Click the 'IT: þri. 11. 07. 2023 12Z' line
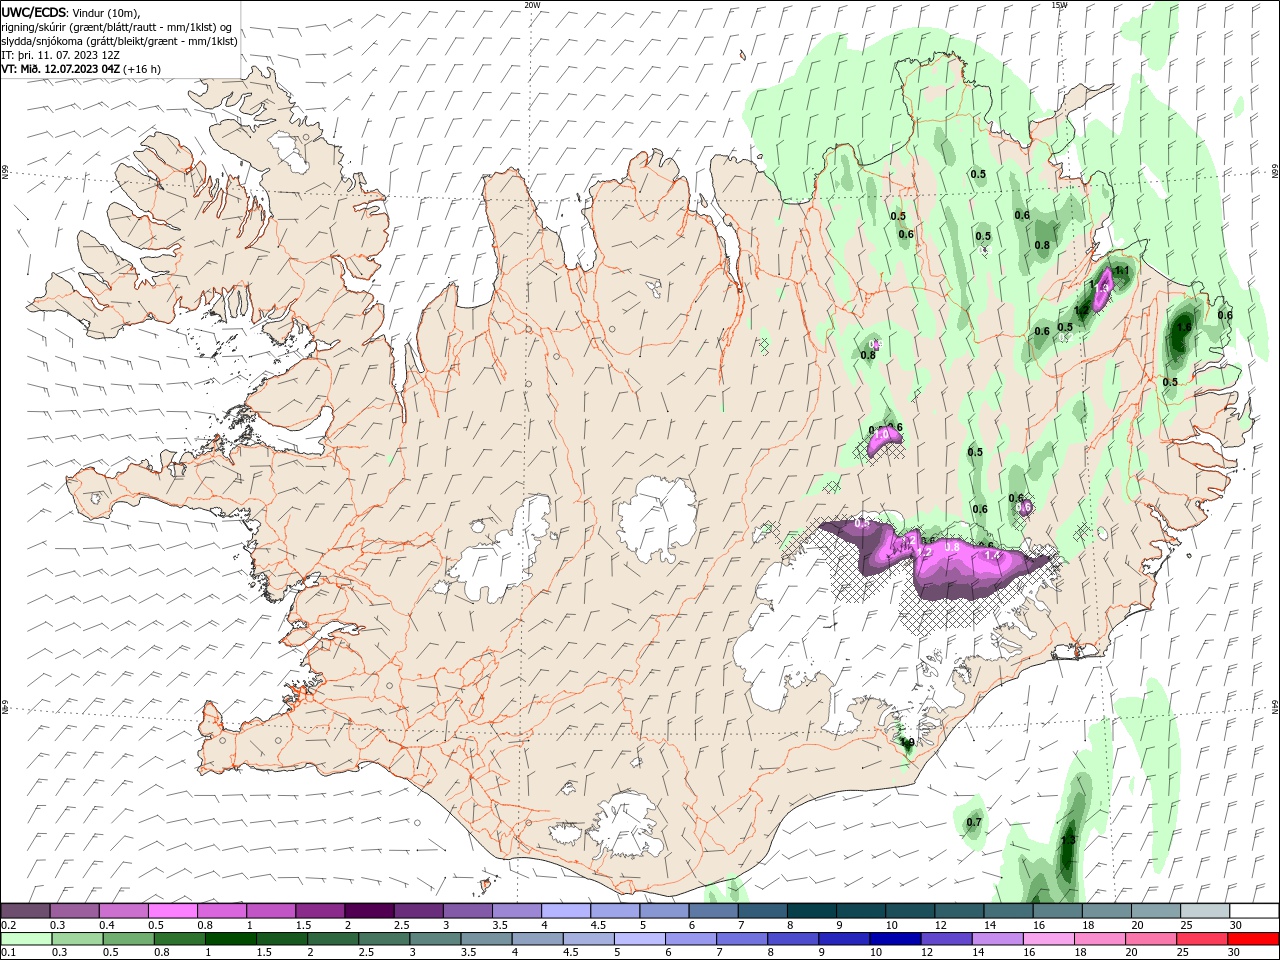The width and height of the screenshot is (1280, 960). pyautogui.click(x=61, y=55)
